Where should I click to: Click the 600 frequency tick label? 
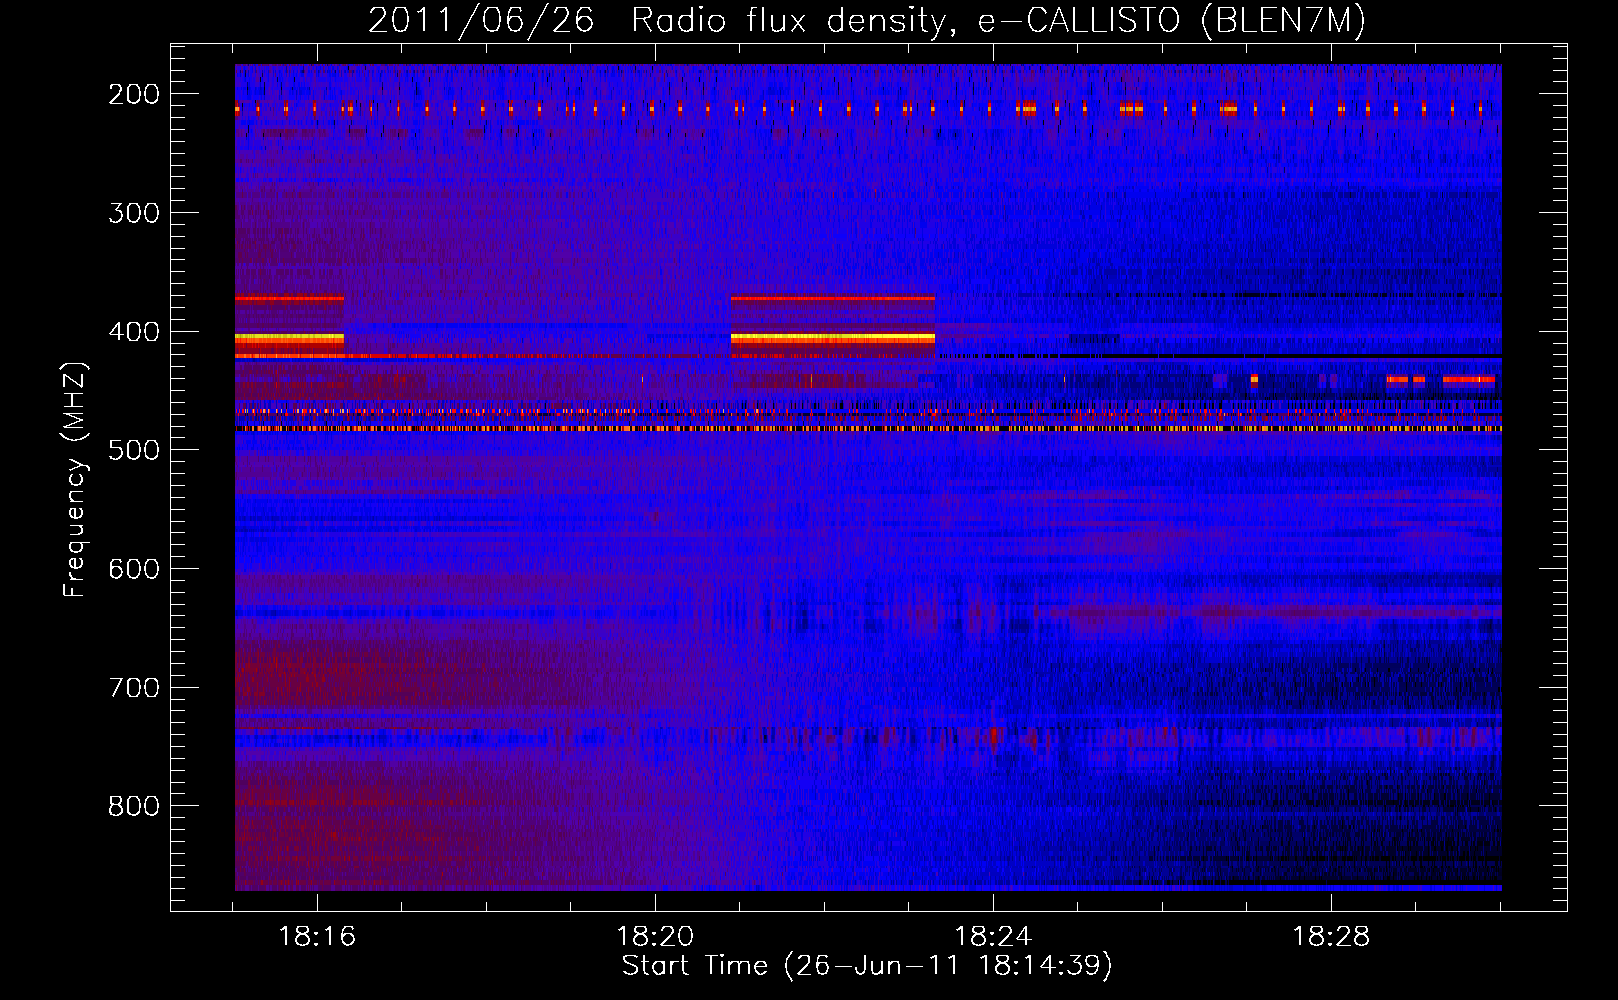click(134, 569)
